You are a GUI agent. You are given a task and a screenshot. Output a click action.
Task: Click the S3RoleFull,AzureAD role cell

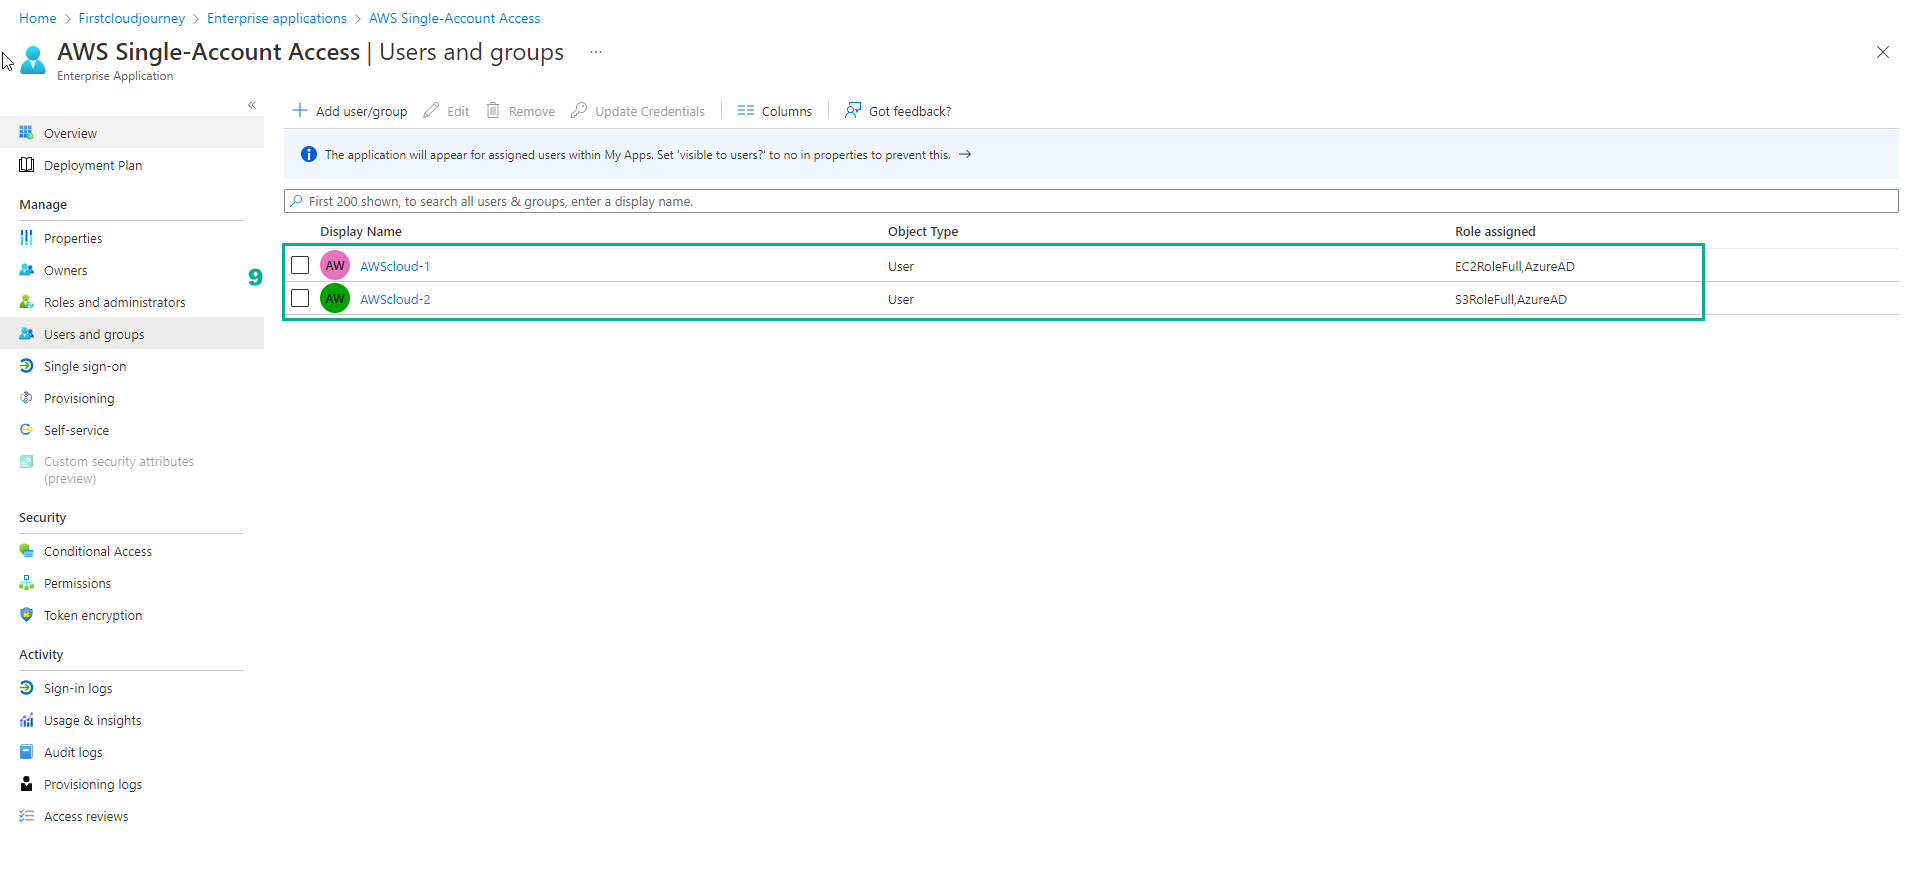(1511, 299)
